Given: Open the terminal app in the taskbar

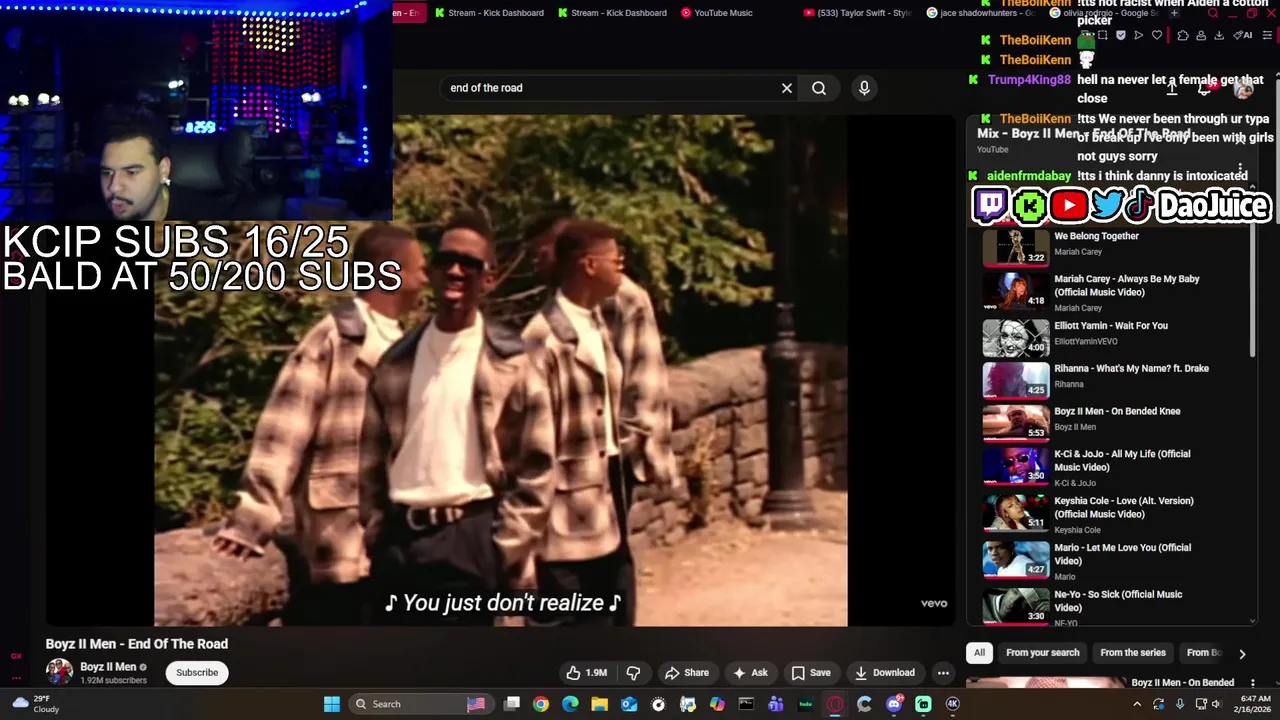Looking at the screenshot, I should click(746, 704).
